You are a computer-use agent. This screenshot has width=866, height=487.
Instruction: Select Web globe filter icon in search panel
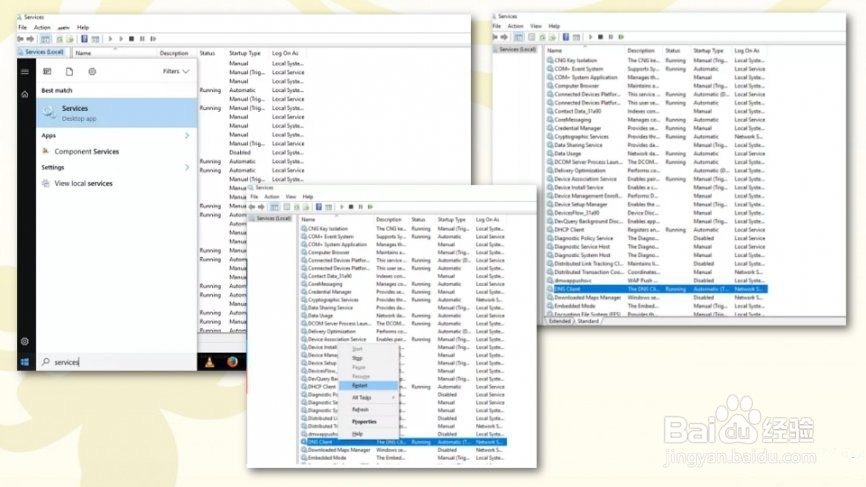(92, 71)
